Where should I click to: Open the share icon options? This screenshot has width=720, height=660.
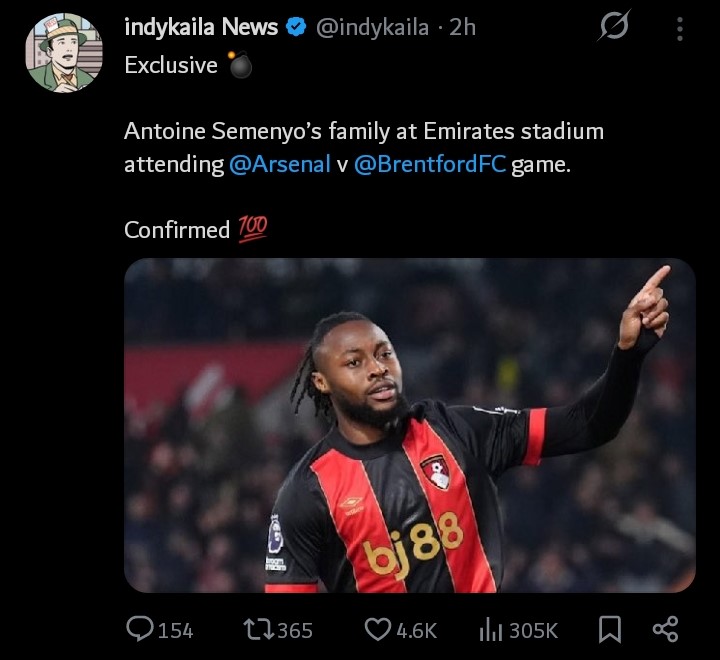coord(665,629)
